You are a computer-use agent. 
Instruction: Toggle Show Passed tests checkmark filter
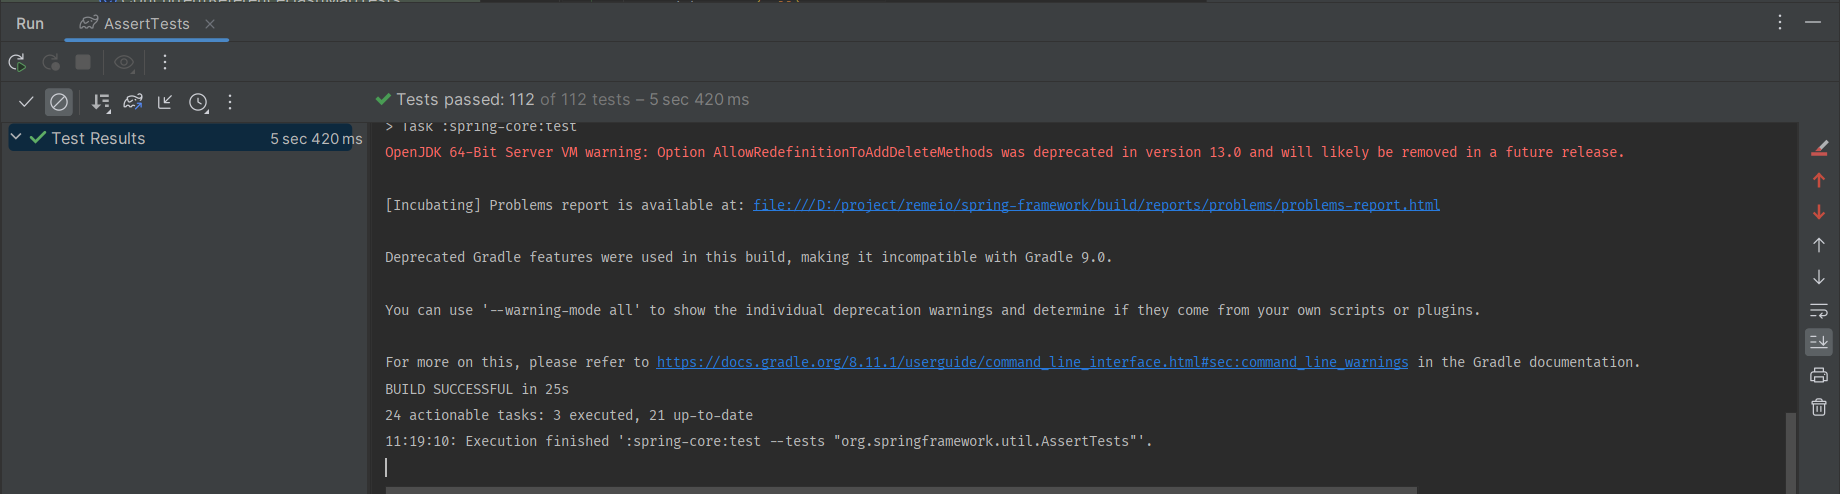coord(26,102)
